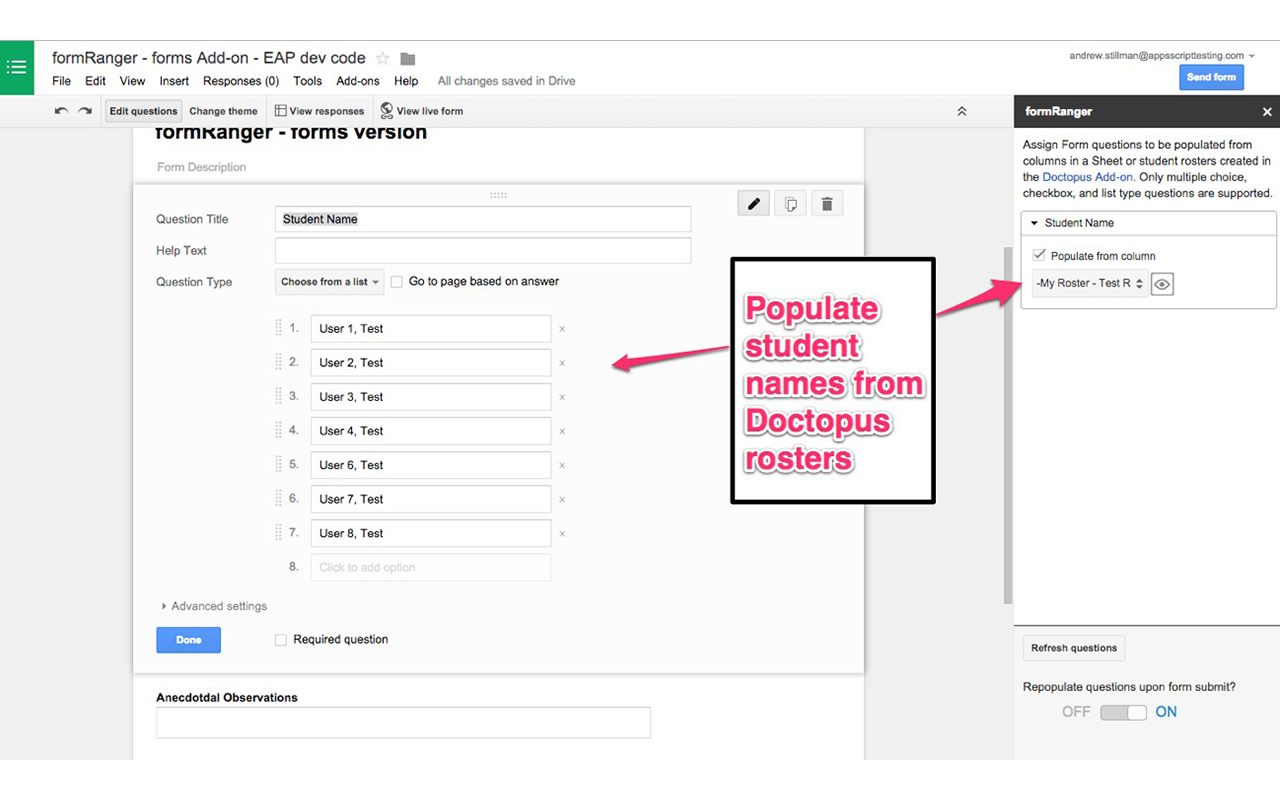Collapse toolbar with double chevron icon
This screenshot has height=800, width=1280.
pyautogui.click(x=962, y=111)
